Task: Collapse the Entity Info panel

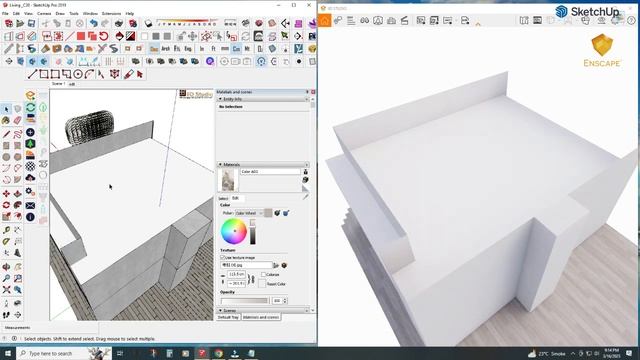Action: pos(220,99)
